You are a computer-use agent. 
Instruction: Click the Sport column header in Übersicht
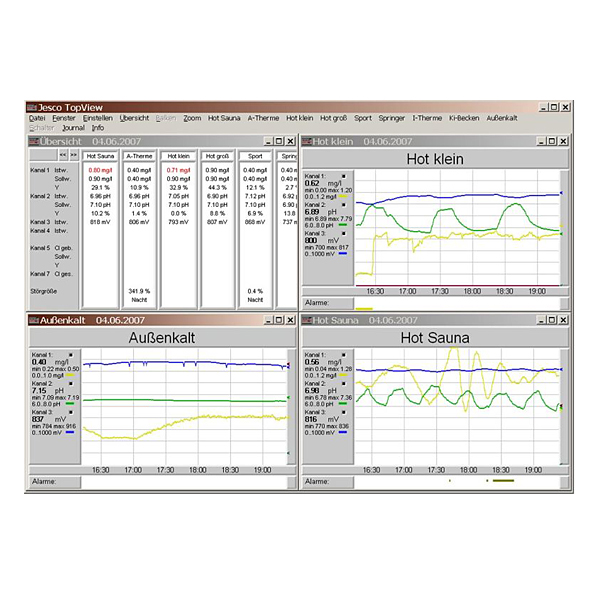tap(255, 156)
